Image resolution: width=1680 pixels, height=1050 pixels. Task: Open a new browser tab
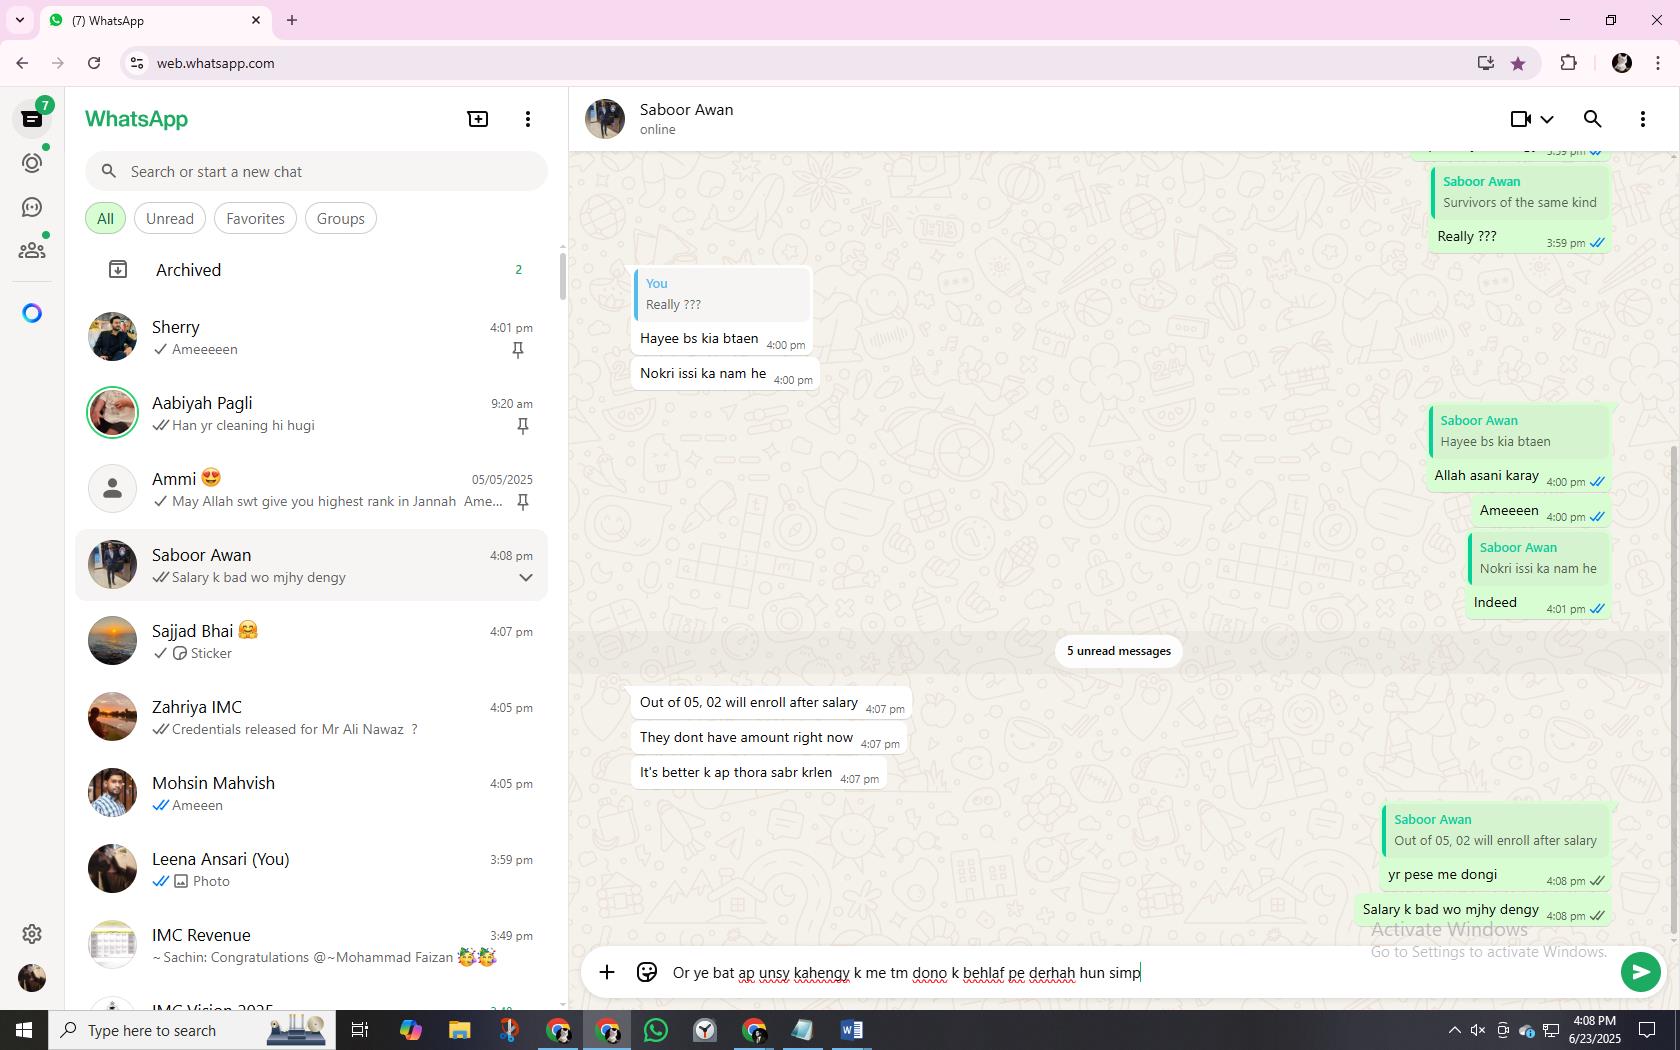[x=292, y=20]
